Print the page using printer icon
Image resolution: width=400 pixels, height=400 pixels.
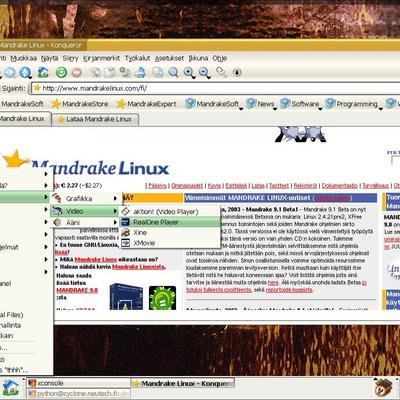(141, 72)
